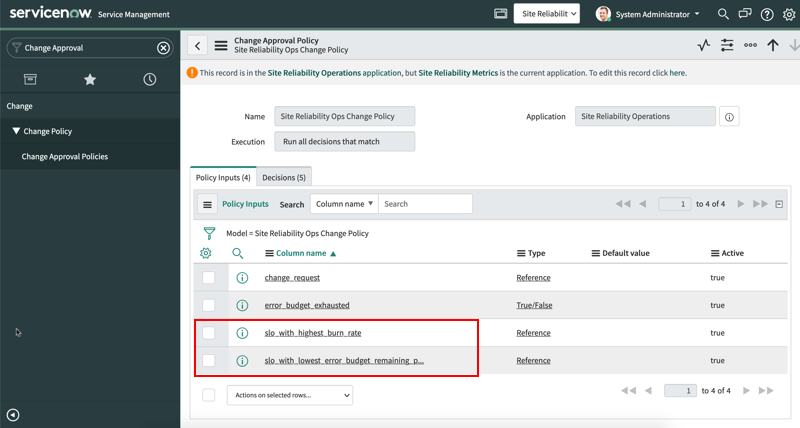Show history clock tab in navigator
This screenshot has height=428, width=800.
coord(149,79)
